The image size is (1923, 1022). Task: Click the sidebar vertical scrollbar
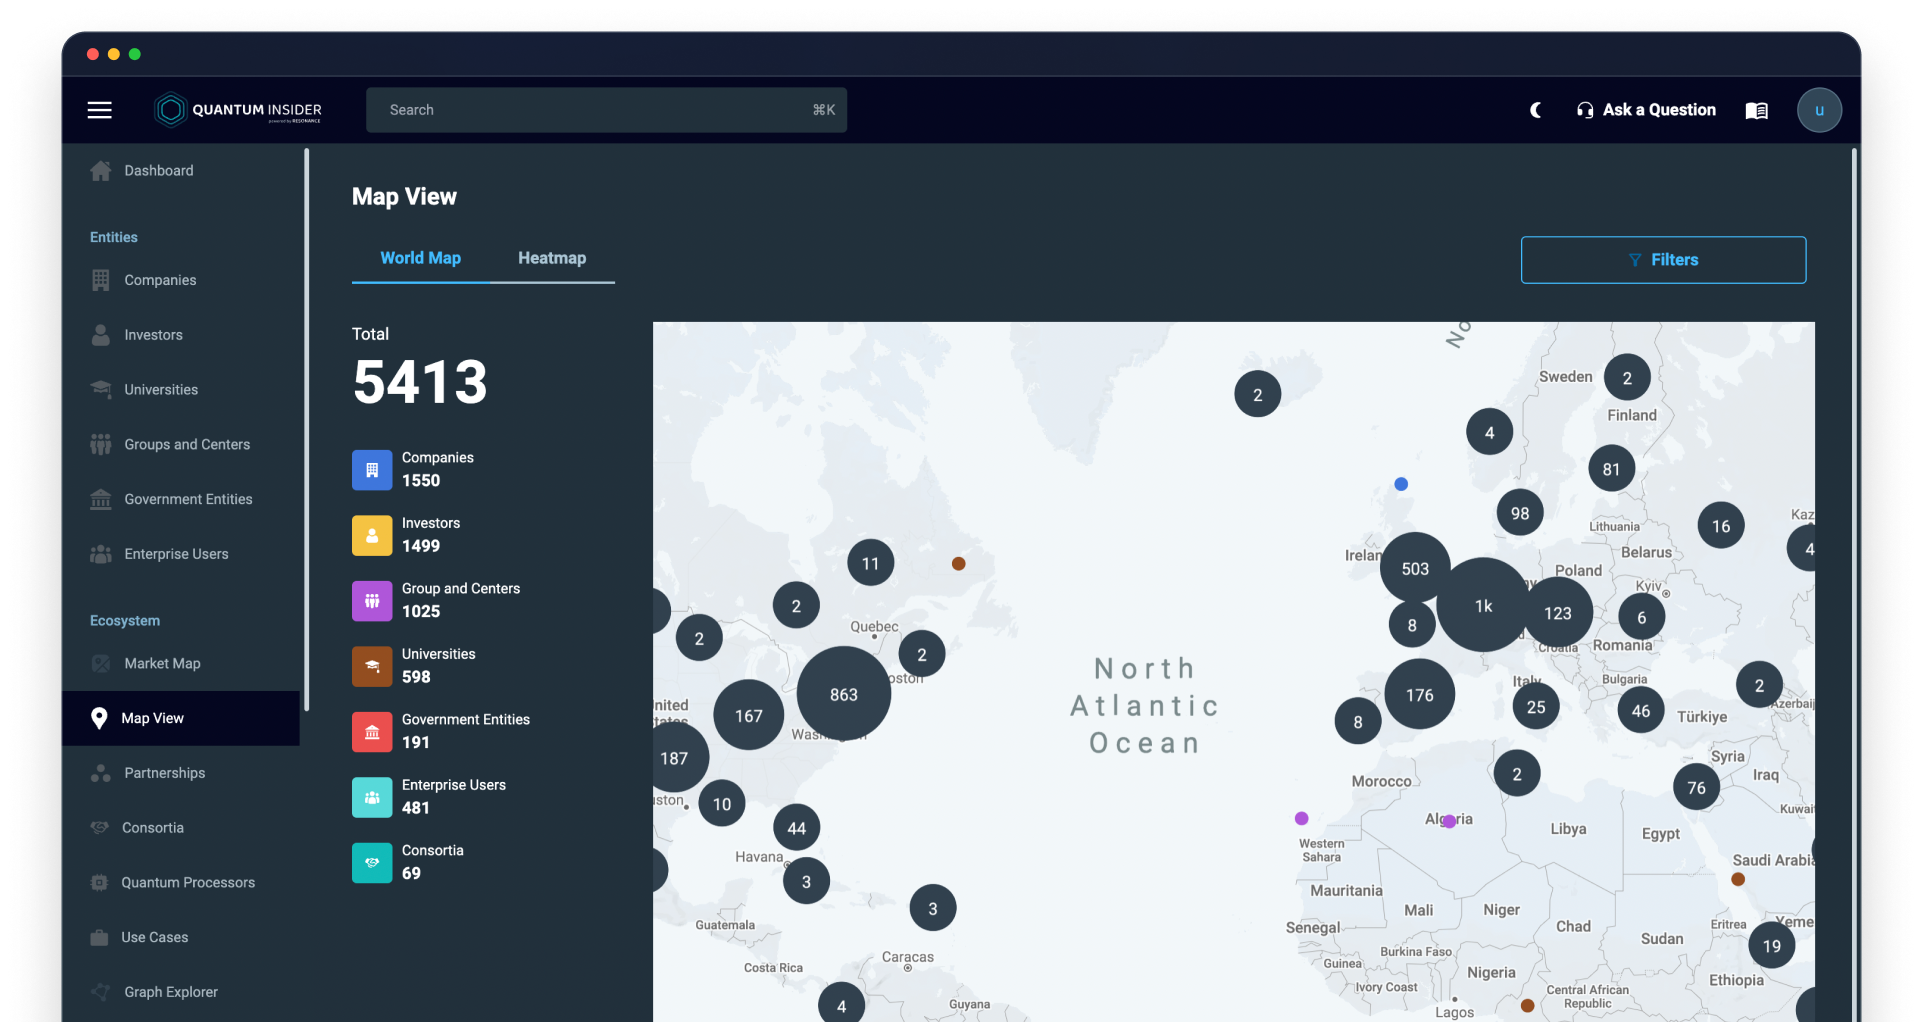(307, 430)
